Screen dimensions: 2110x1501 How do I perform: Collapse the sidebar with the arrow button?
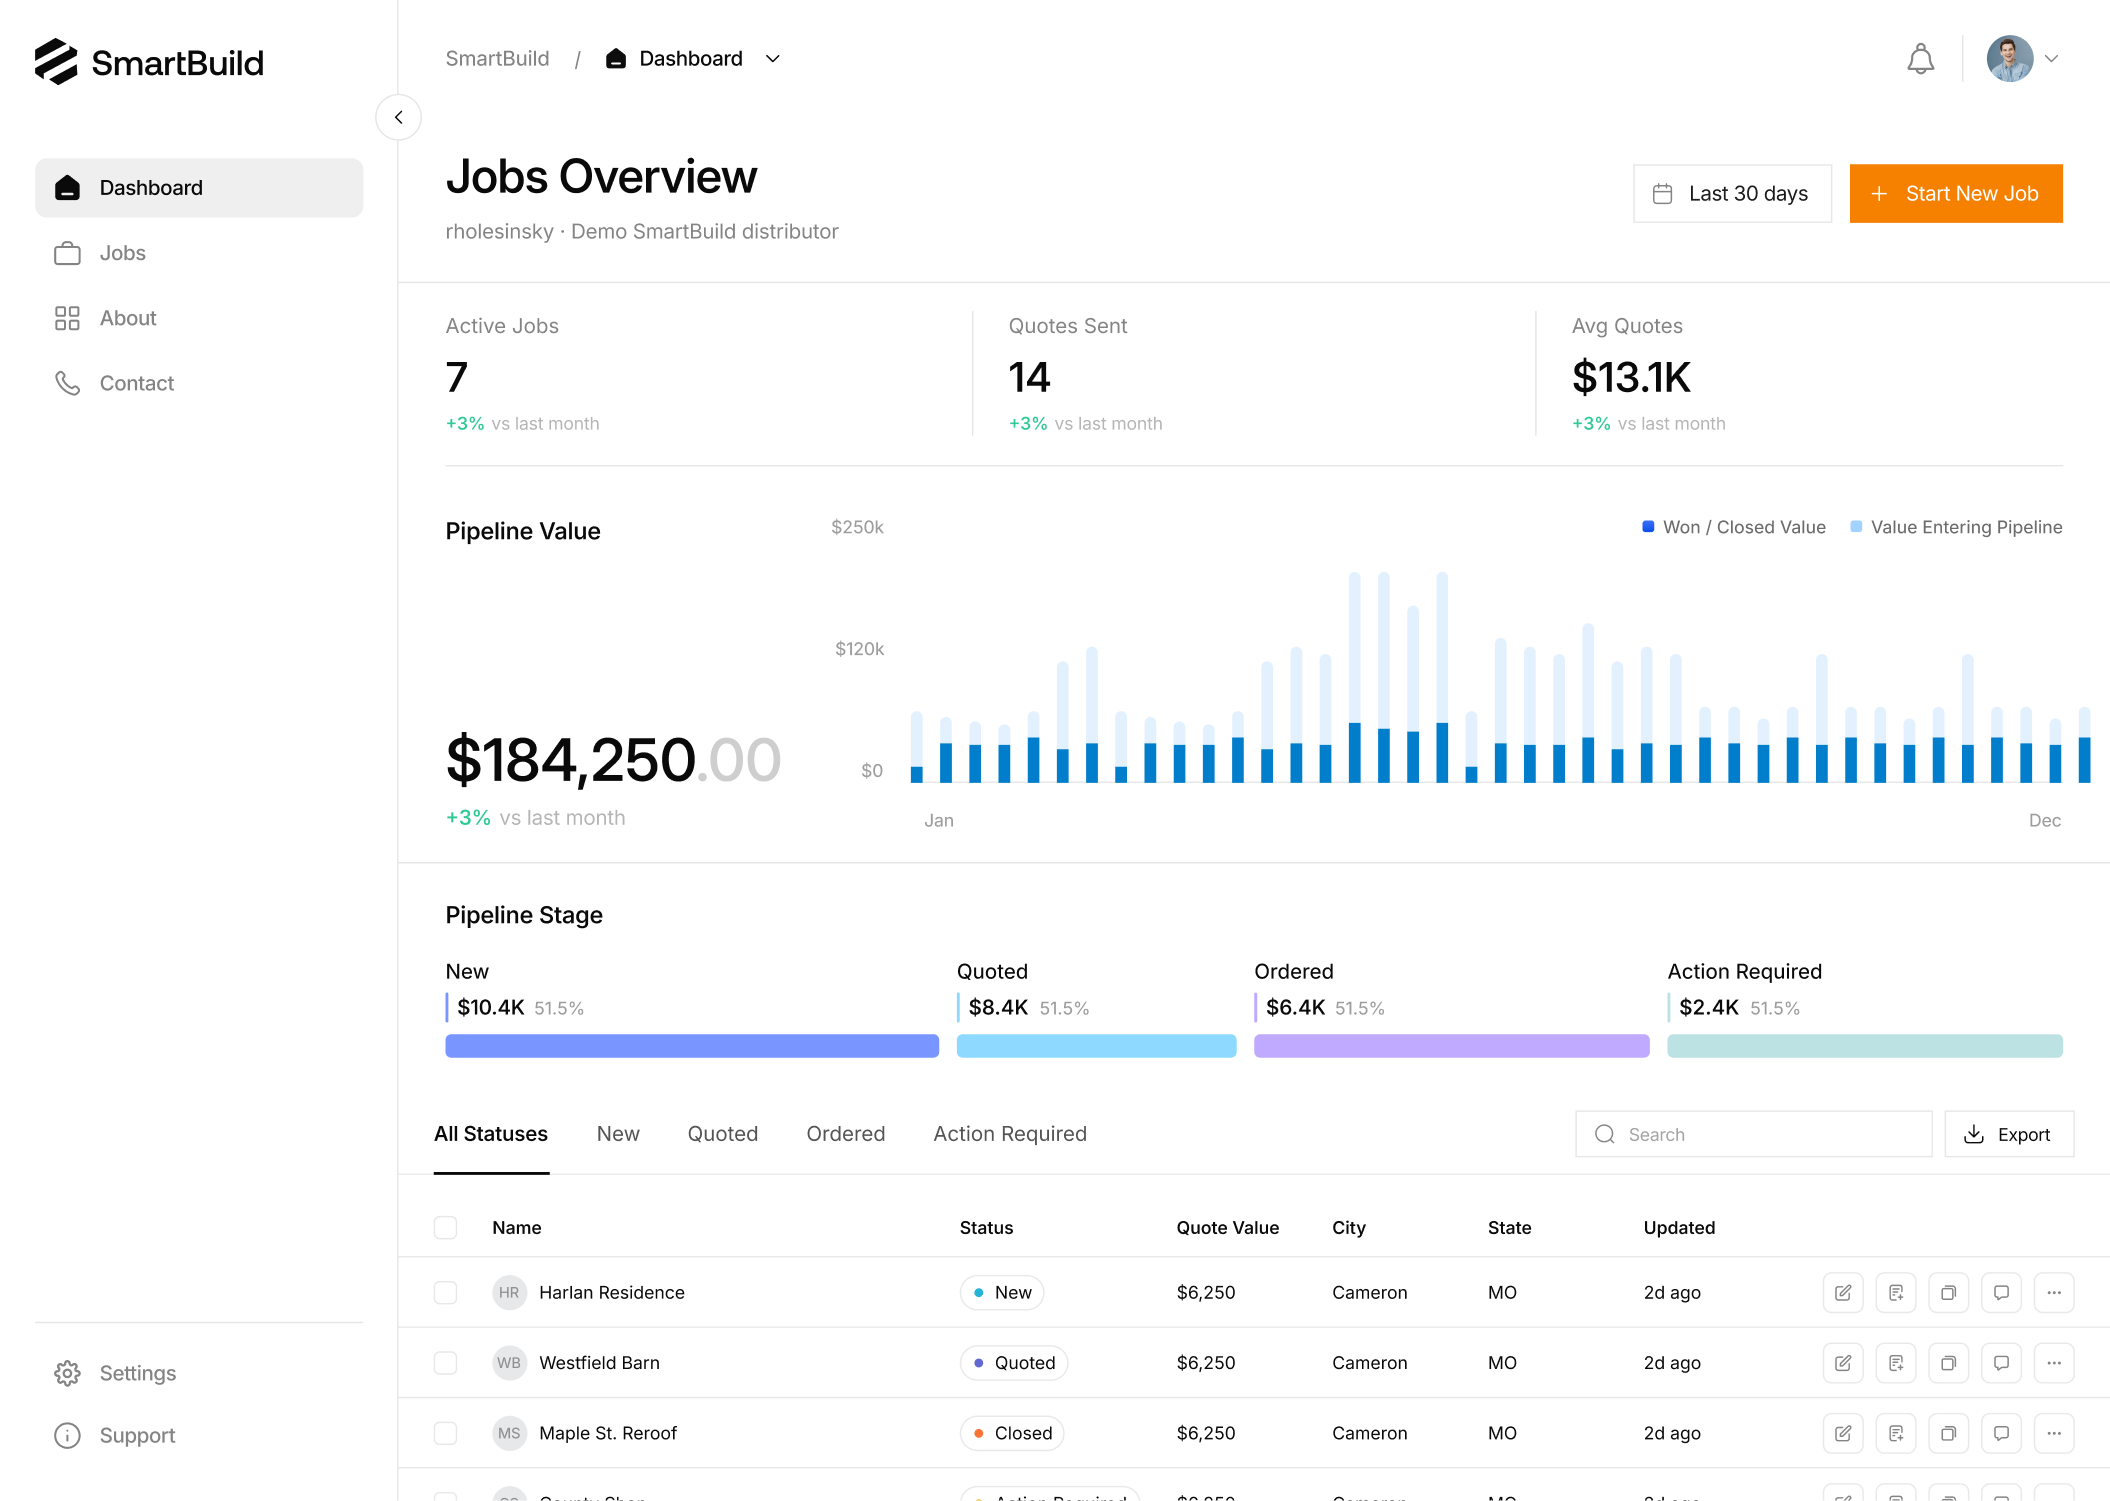pyautogui.click(x=398, y=117)
